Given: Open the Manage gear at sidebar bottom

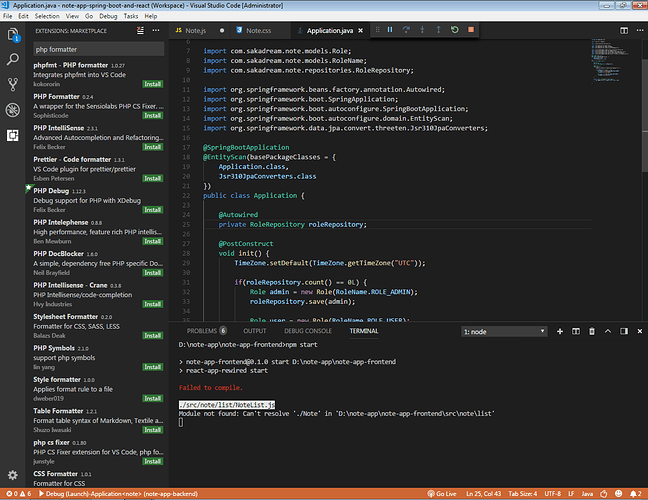Looking at the screenshot, I should pos(13,475).
